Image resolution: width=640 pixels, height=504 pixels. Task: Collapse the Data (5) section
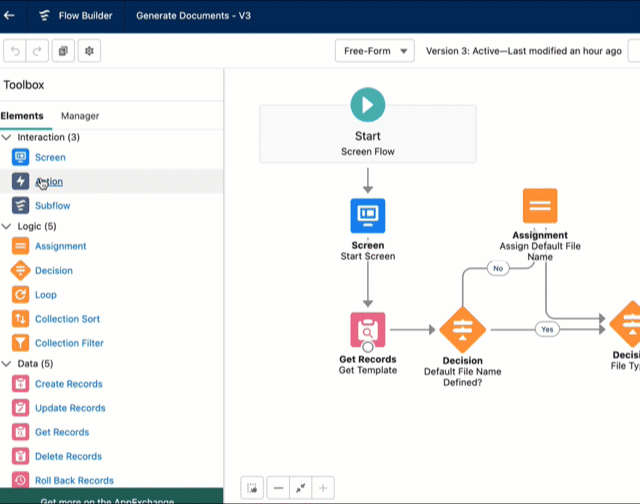(7, 364)
